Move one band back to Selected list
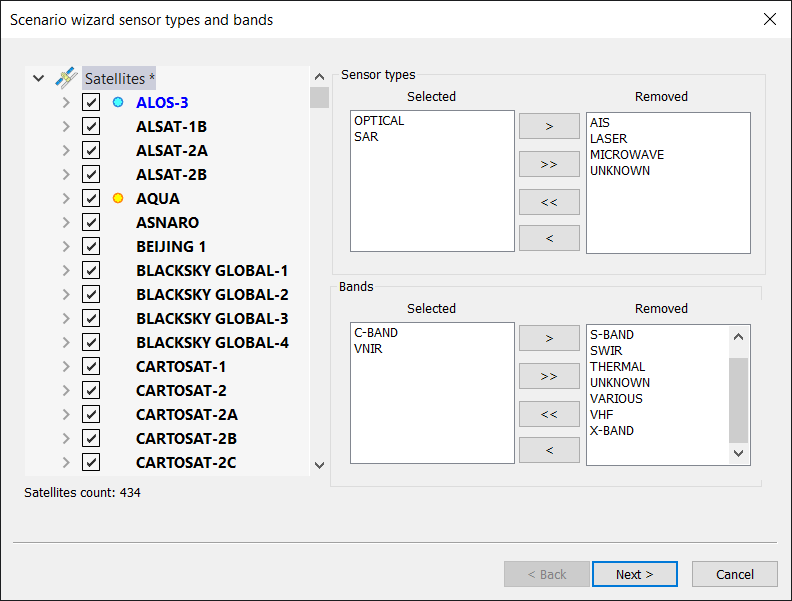Screen dimensions: 792x601 (549, 450)
